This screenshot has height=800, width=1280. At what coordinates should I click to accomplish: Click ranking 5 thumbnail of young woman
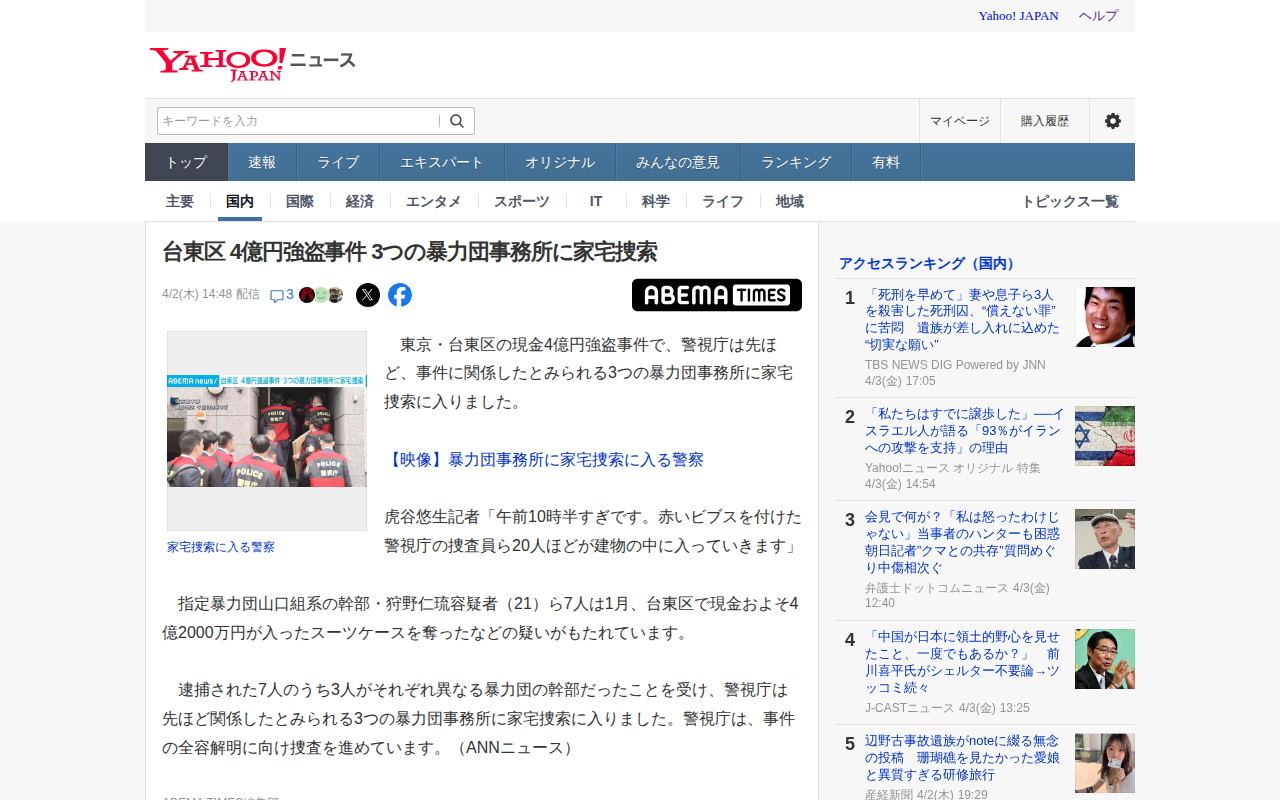coord(1105,763)
